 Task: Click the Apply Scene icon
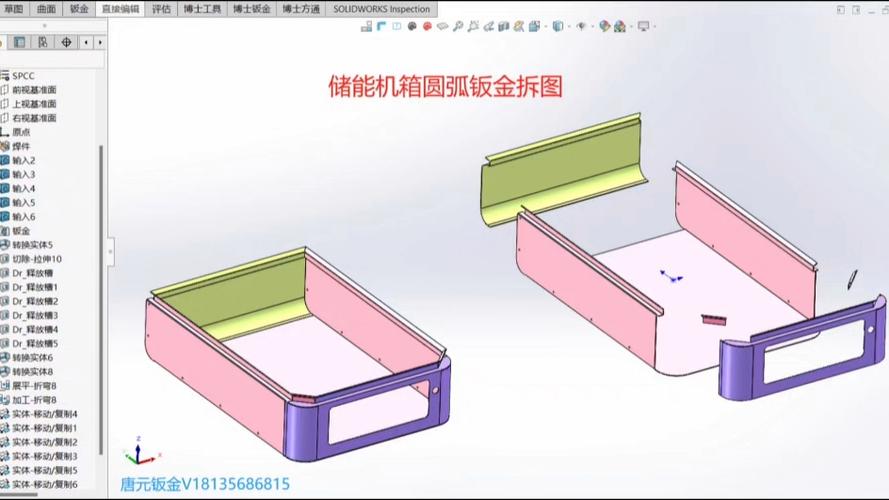point(619,26)
